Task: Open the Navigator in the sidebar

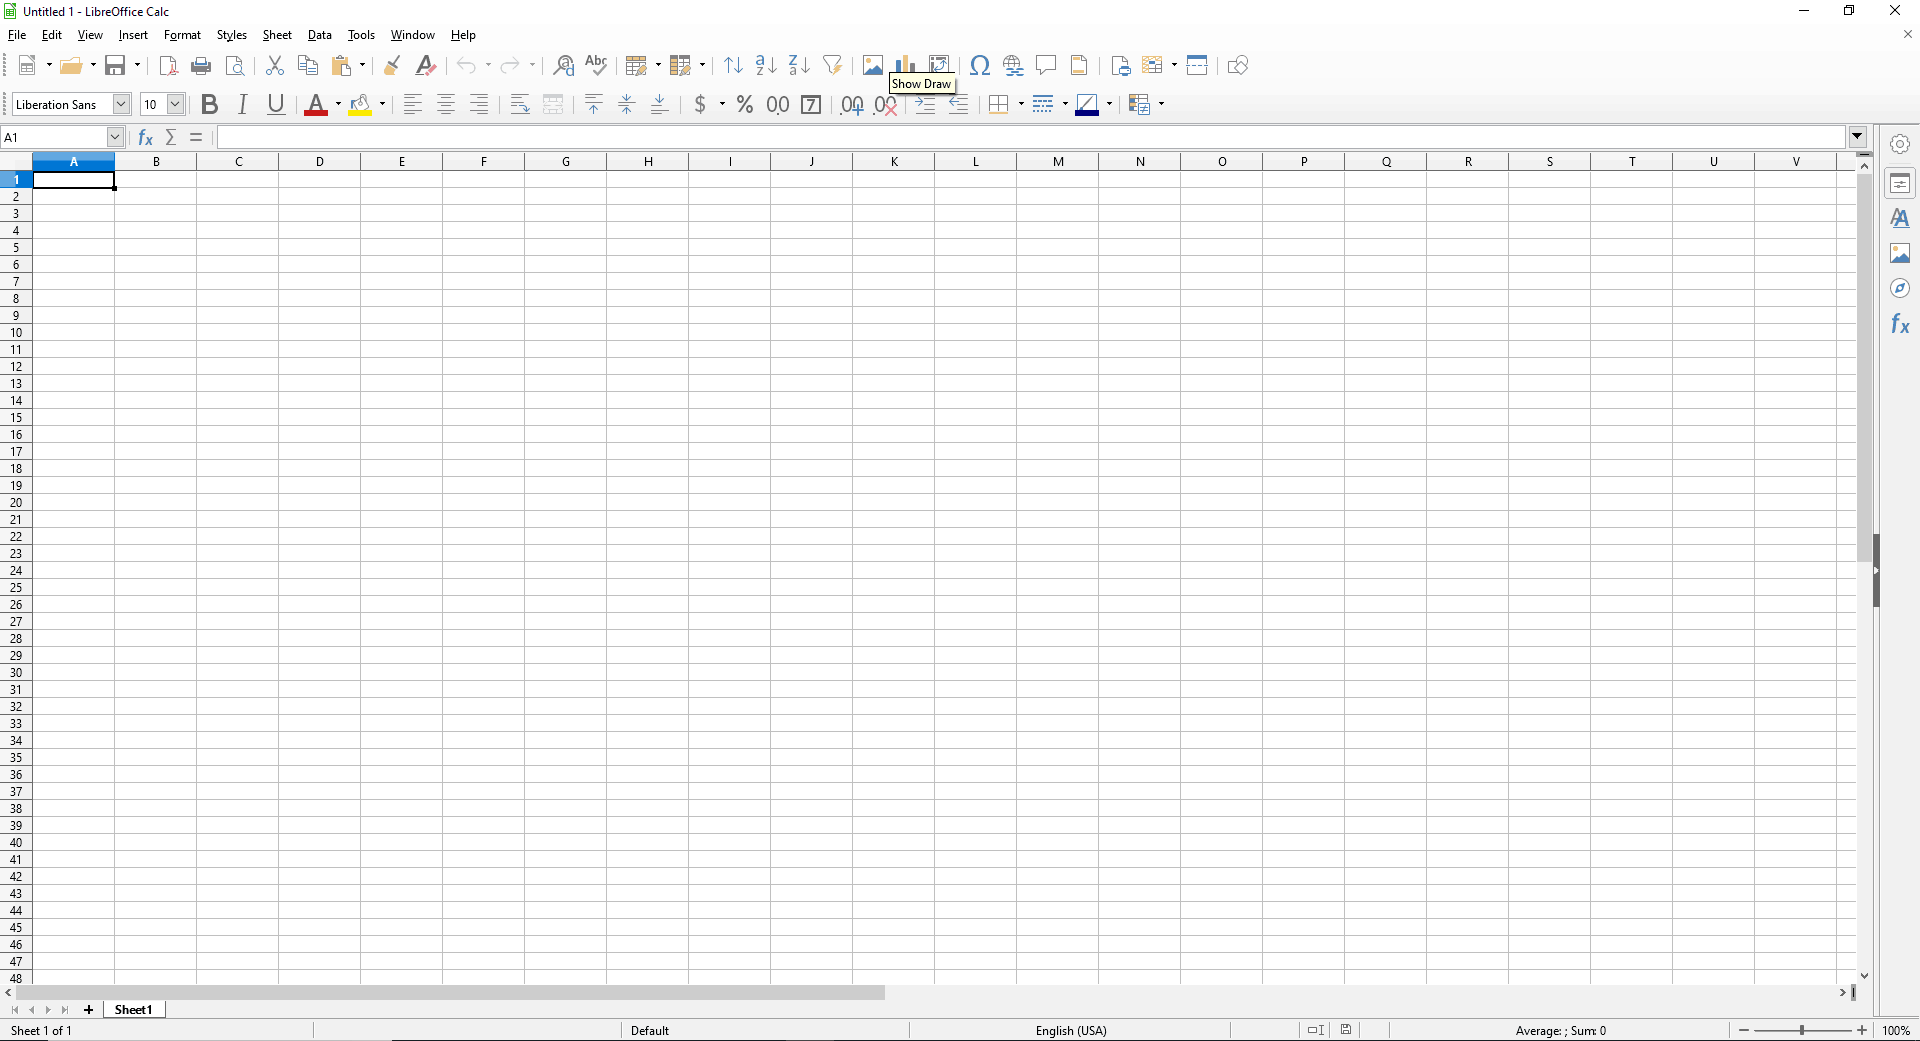Action: pyautogui.click(x=1900, y=289)
